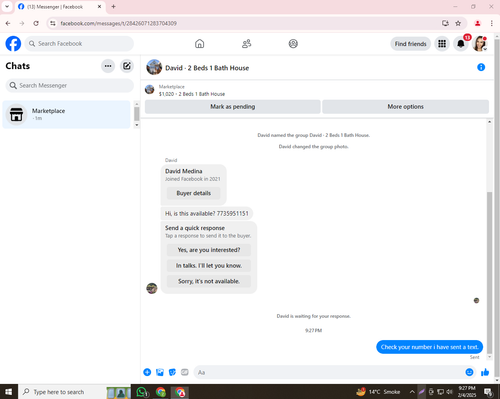Send quick response 'Yes, are you interested?'
500x399 pixels.
(x=209, y=250)
